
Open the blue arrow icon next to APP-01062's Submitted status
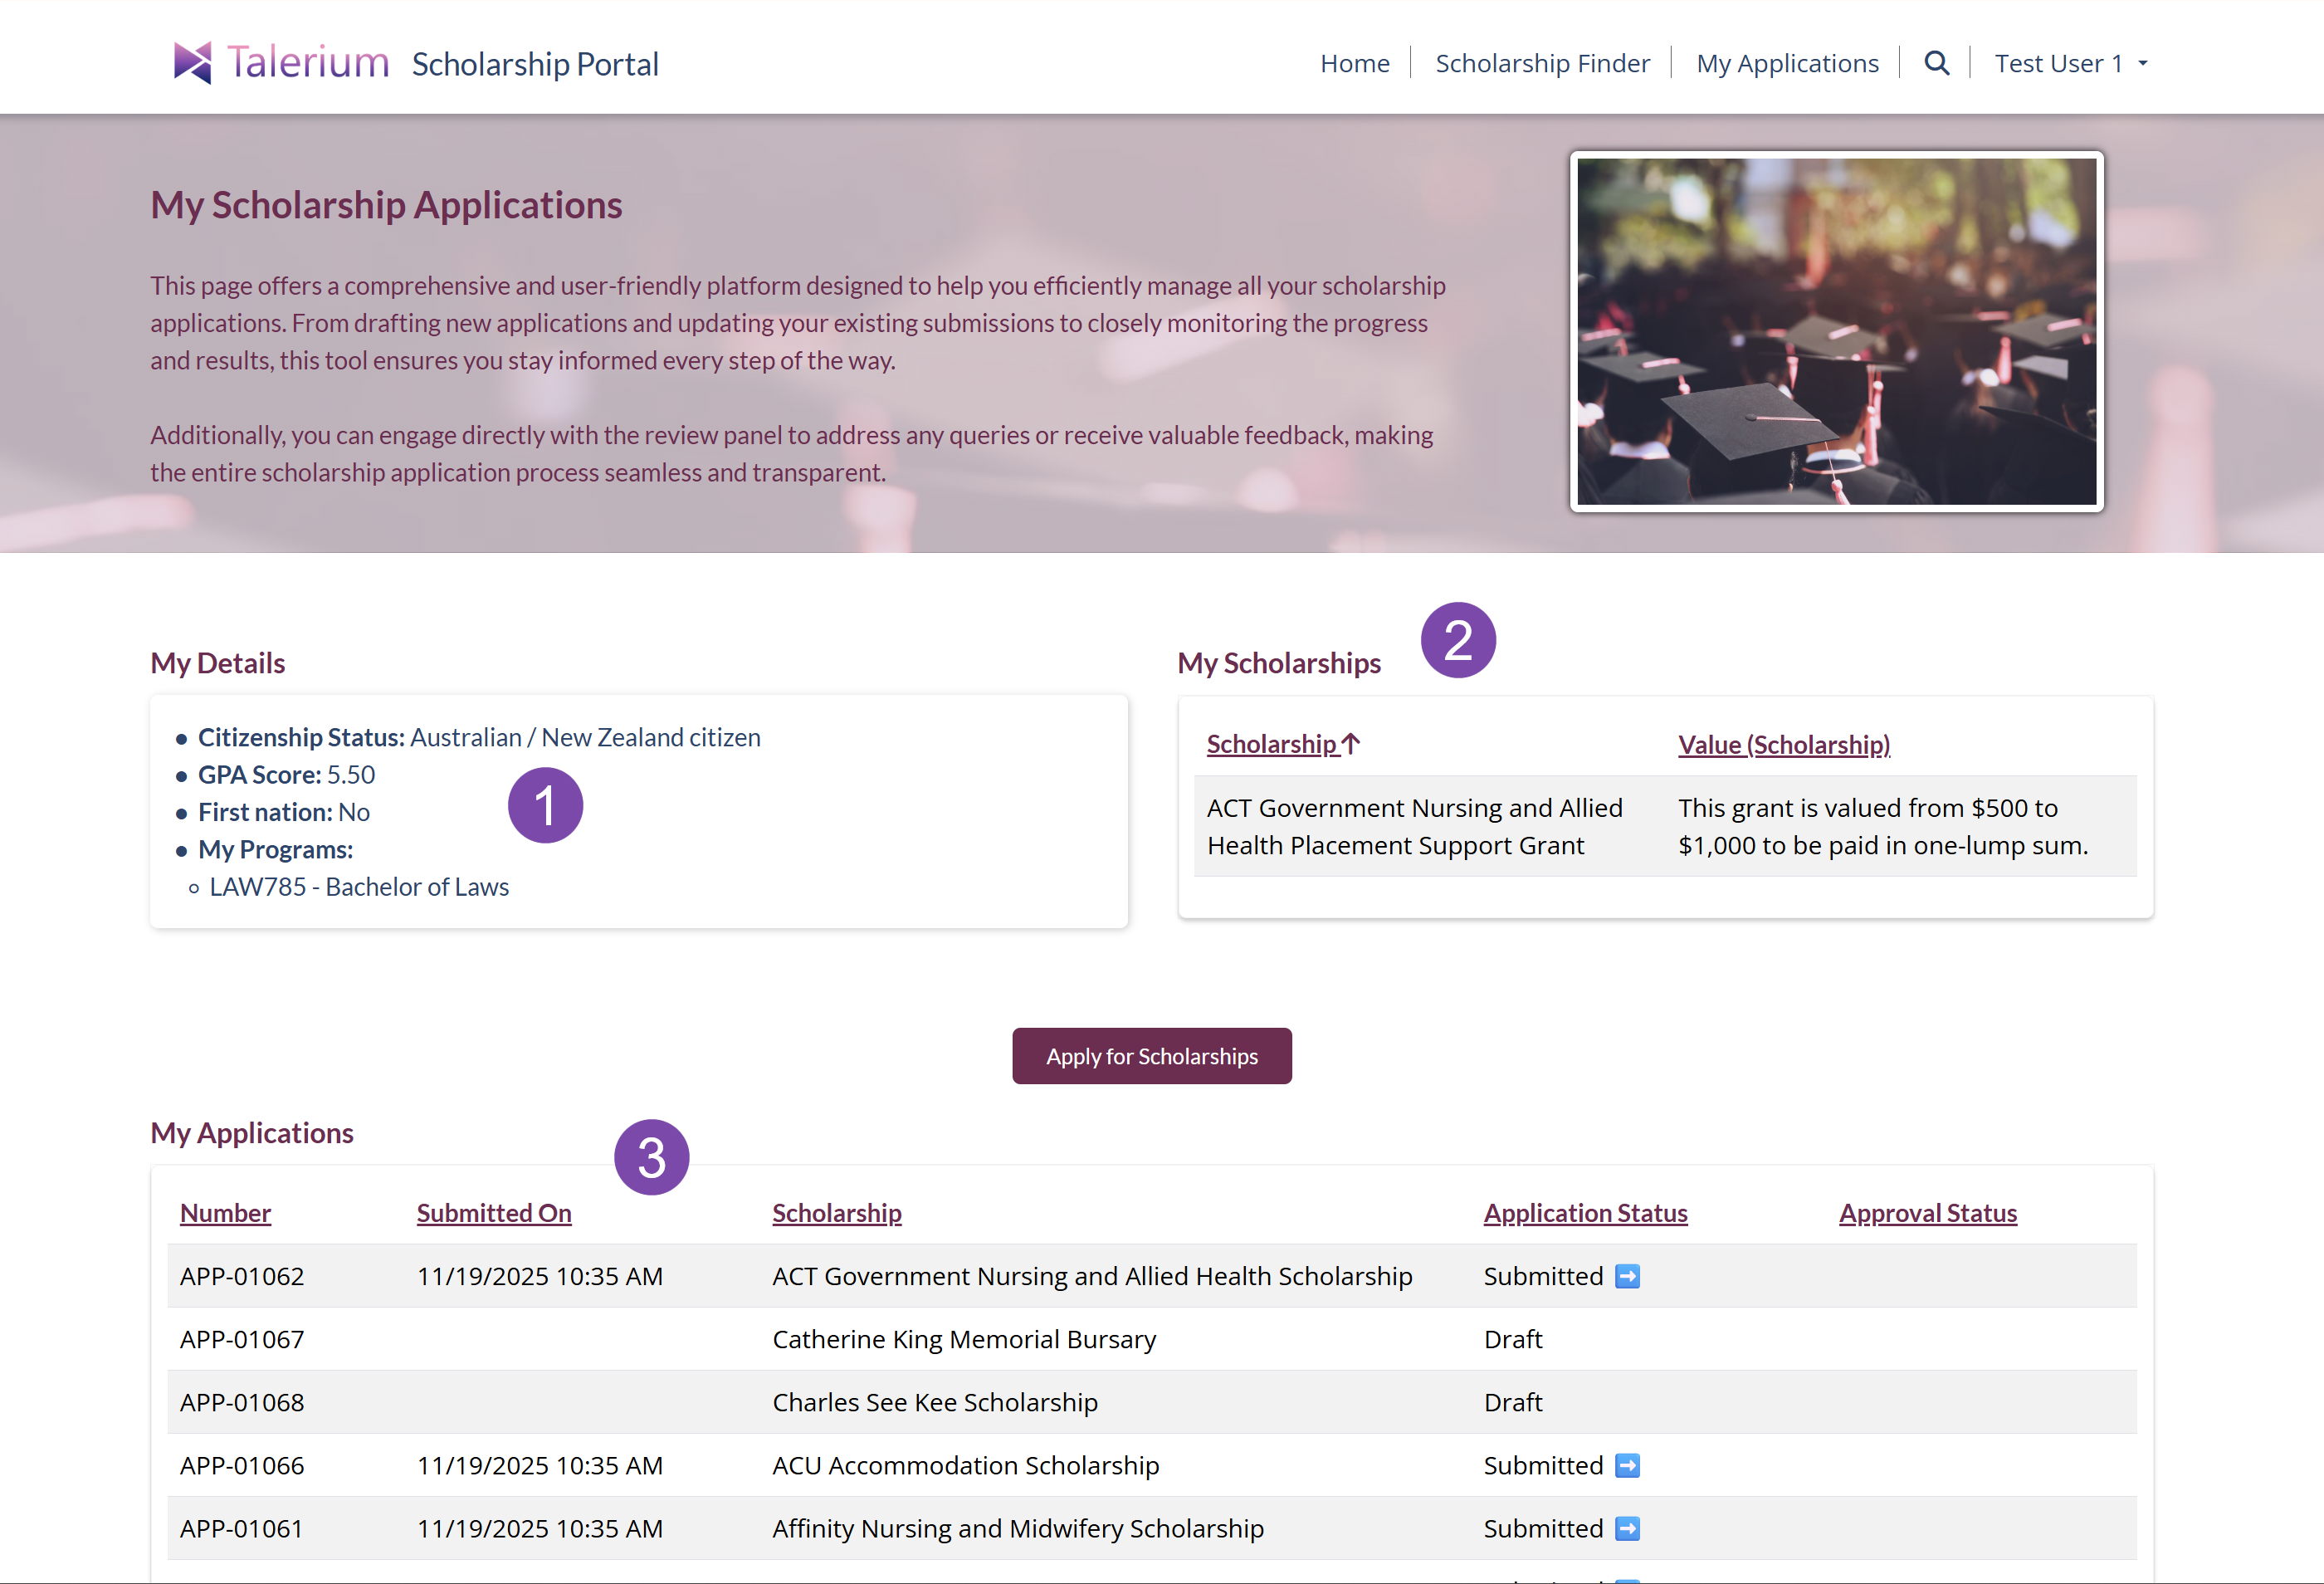[1627, 1276]
